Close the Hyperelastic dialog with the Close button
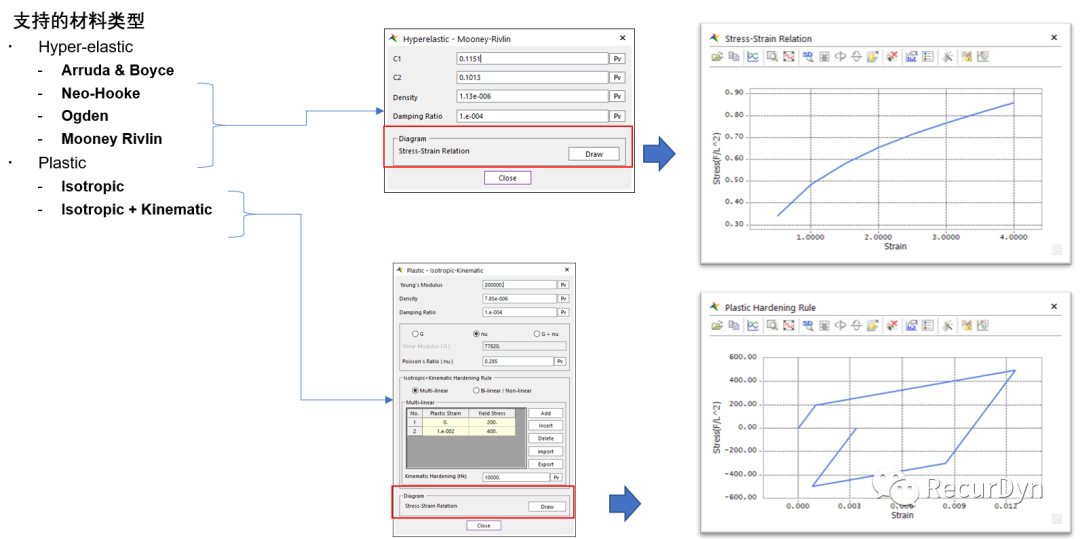The image size is (1080, 539). coord(507,178)
